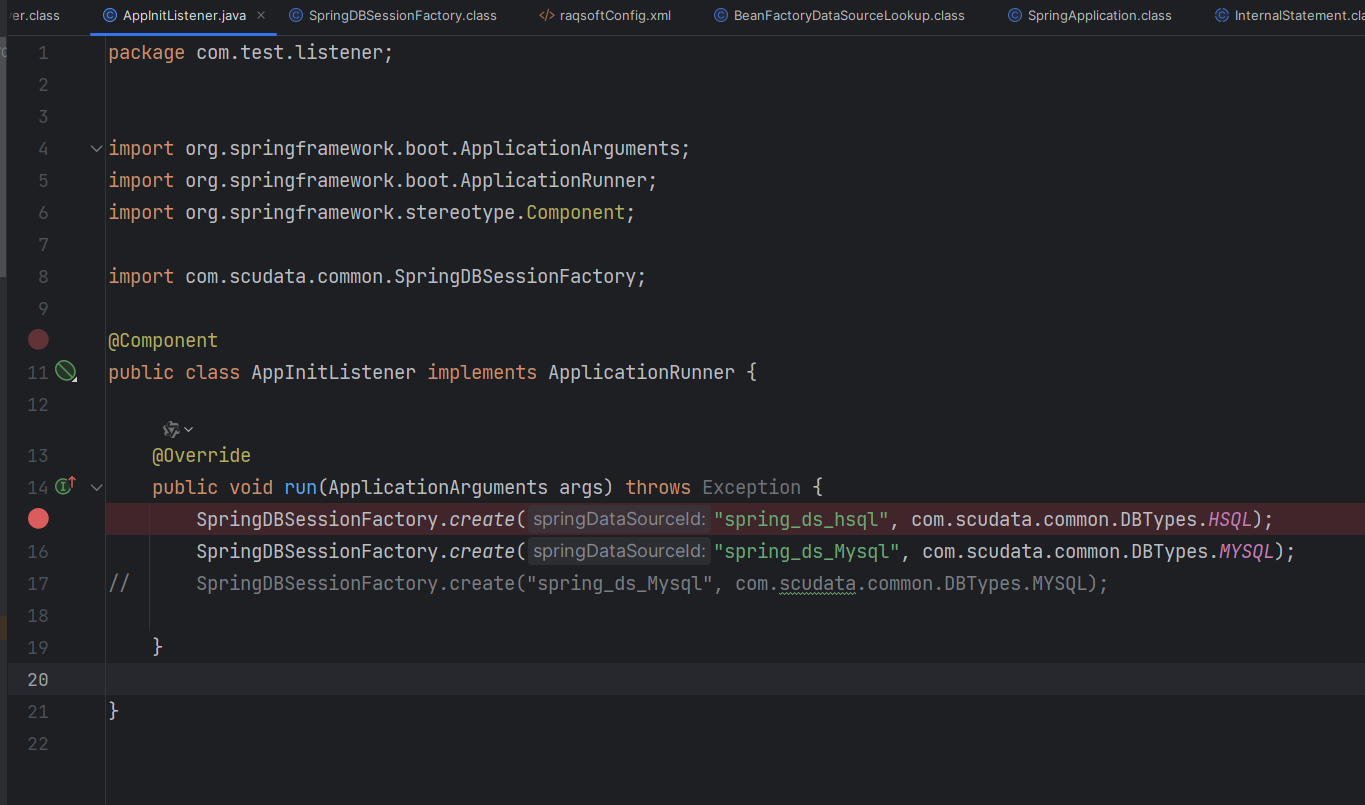Click the XML file icon on raqsoftConfig.xml tab
This screenshot has height=805, width=1365.
pos(546,16)
